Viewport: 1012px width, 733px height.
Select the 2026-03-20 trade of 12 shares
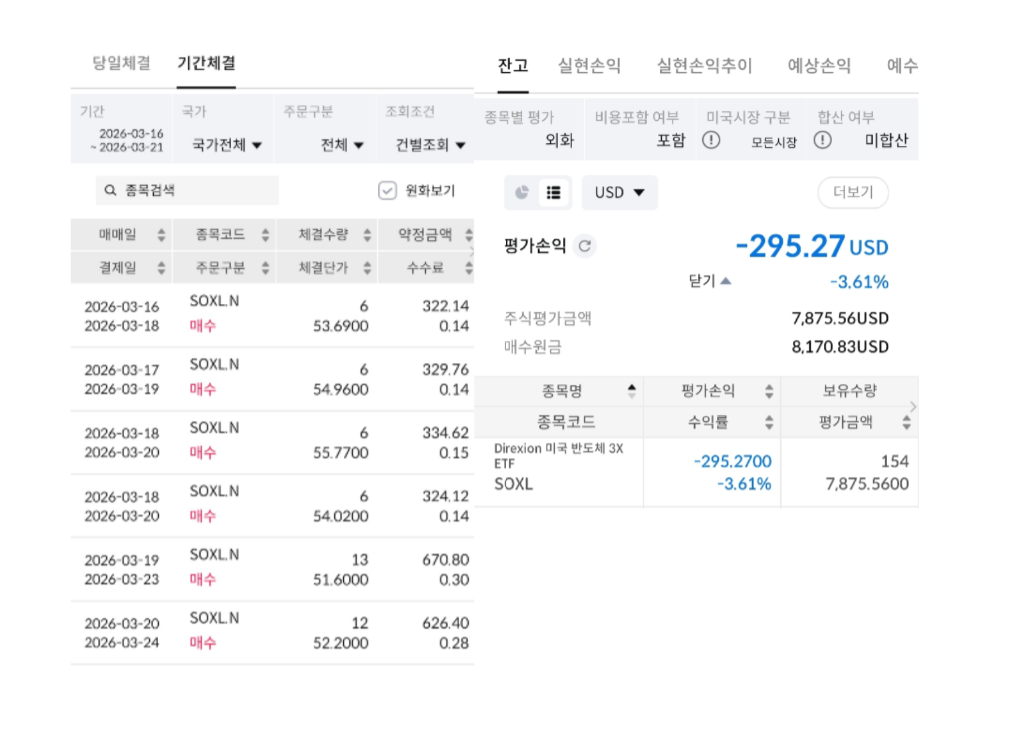(x=272, y=632)
